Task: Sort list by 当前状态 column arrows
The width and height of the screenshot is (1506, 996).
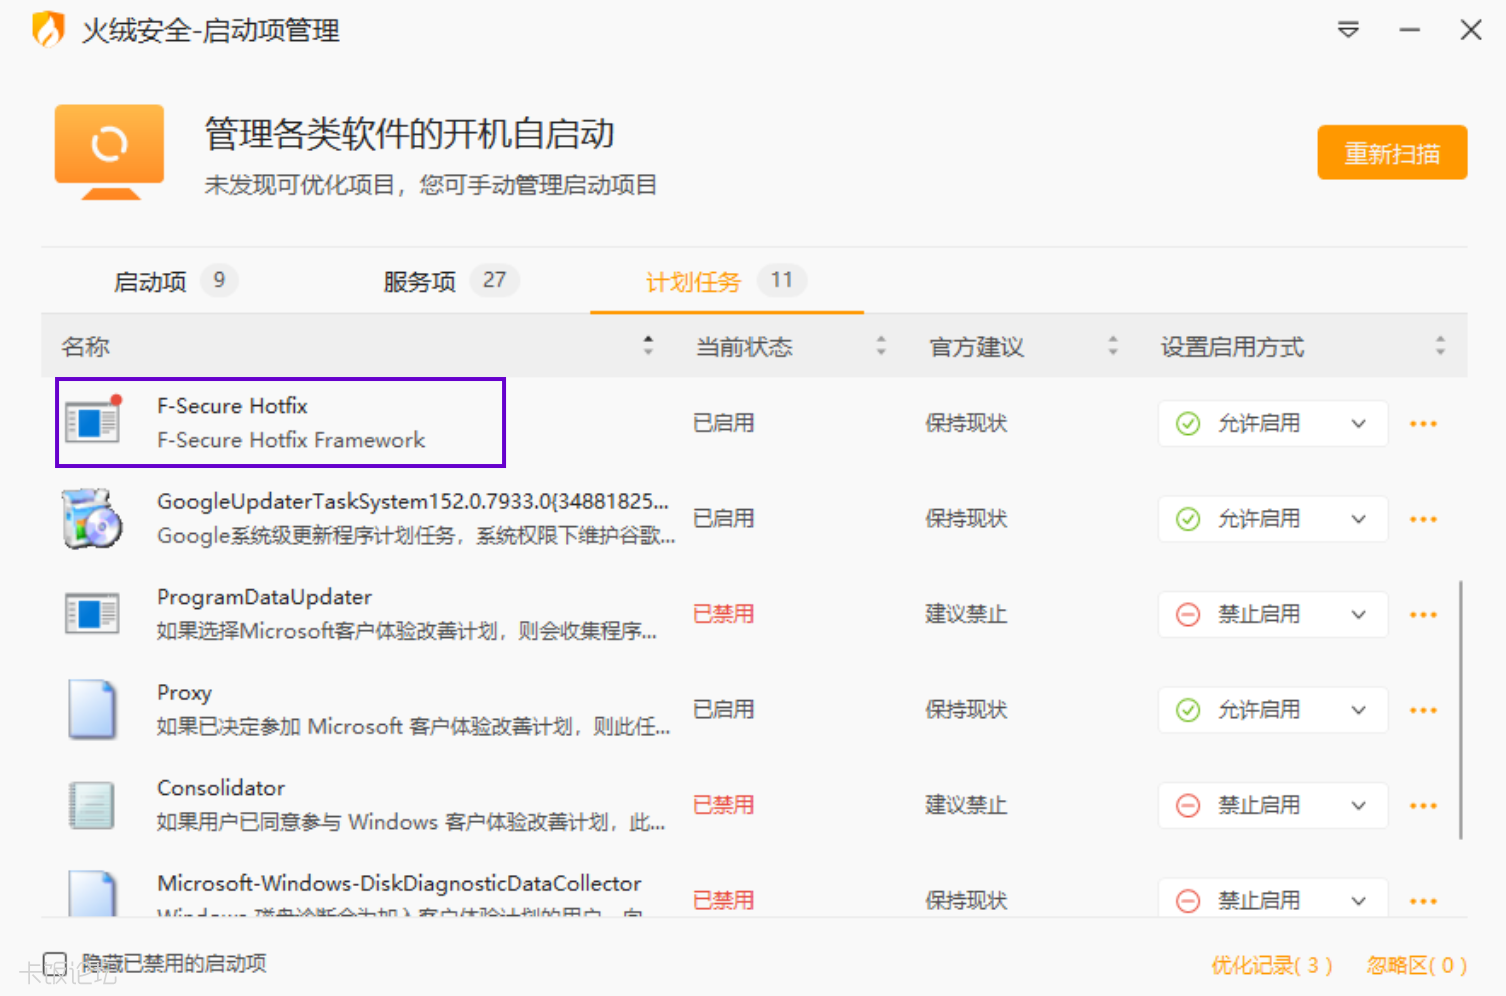Action: point(881,346)
